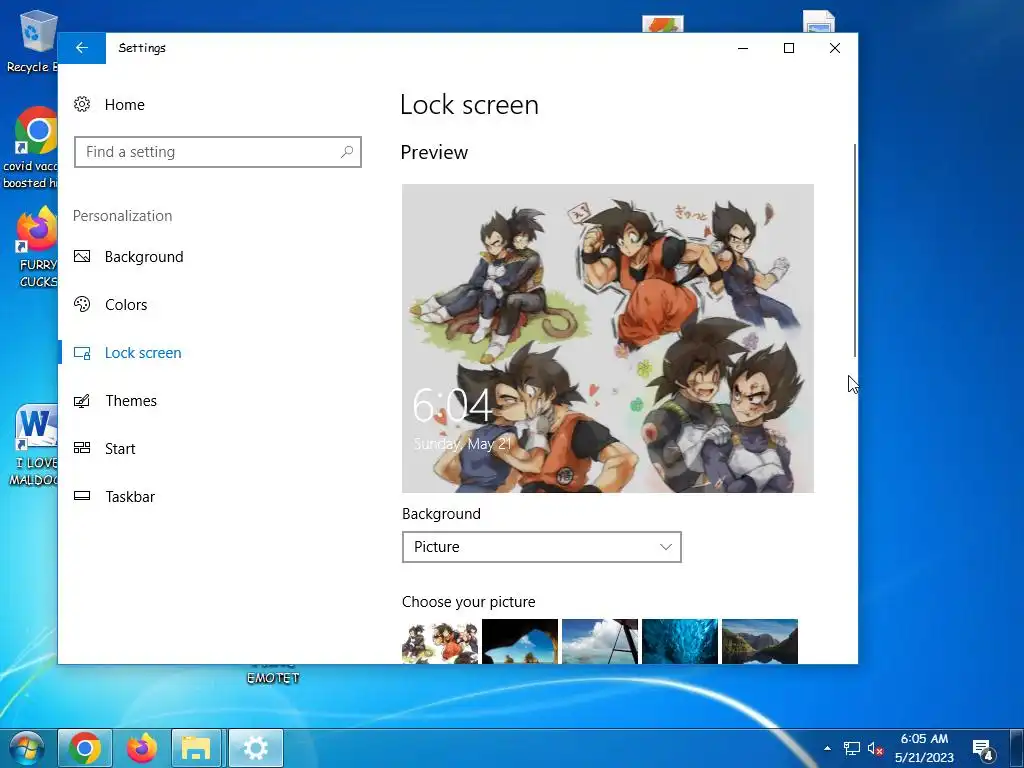Expand the Background Picture dropdown
1024x768 pixels.
tap(541, 547)
